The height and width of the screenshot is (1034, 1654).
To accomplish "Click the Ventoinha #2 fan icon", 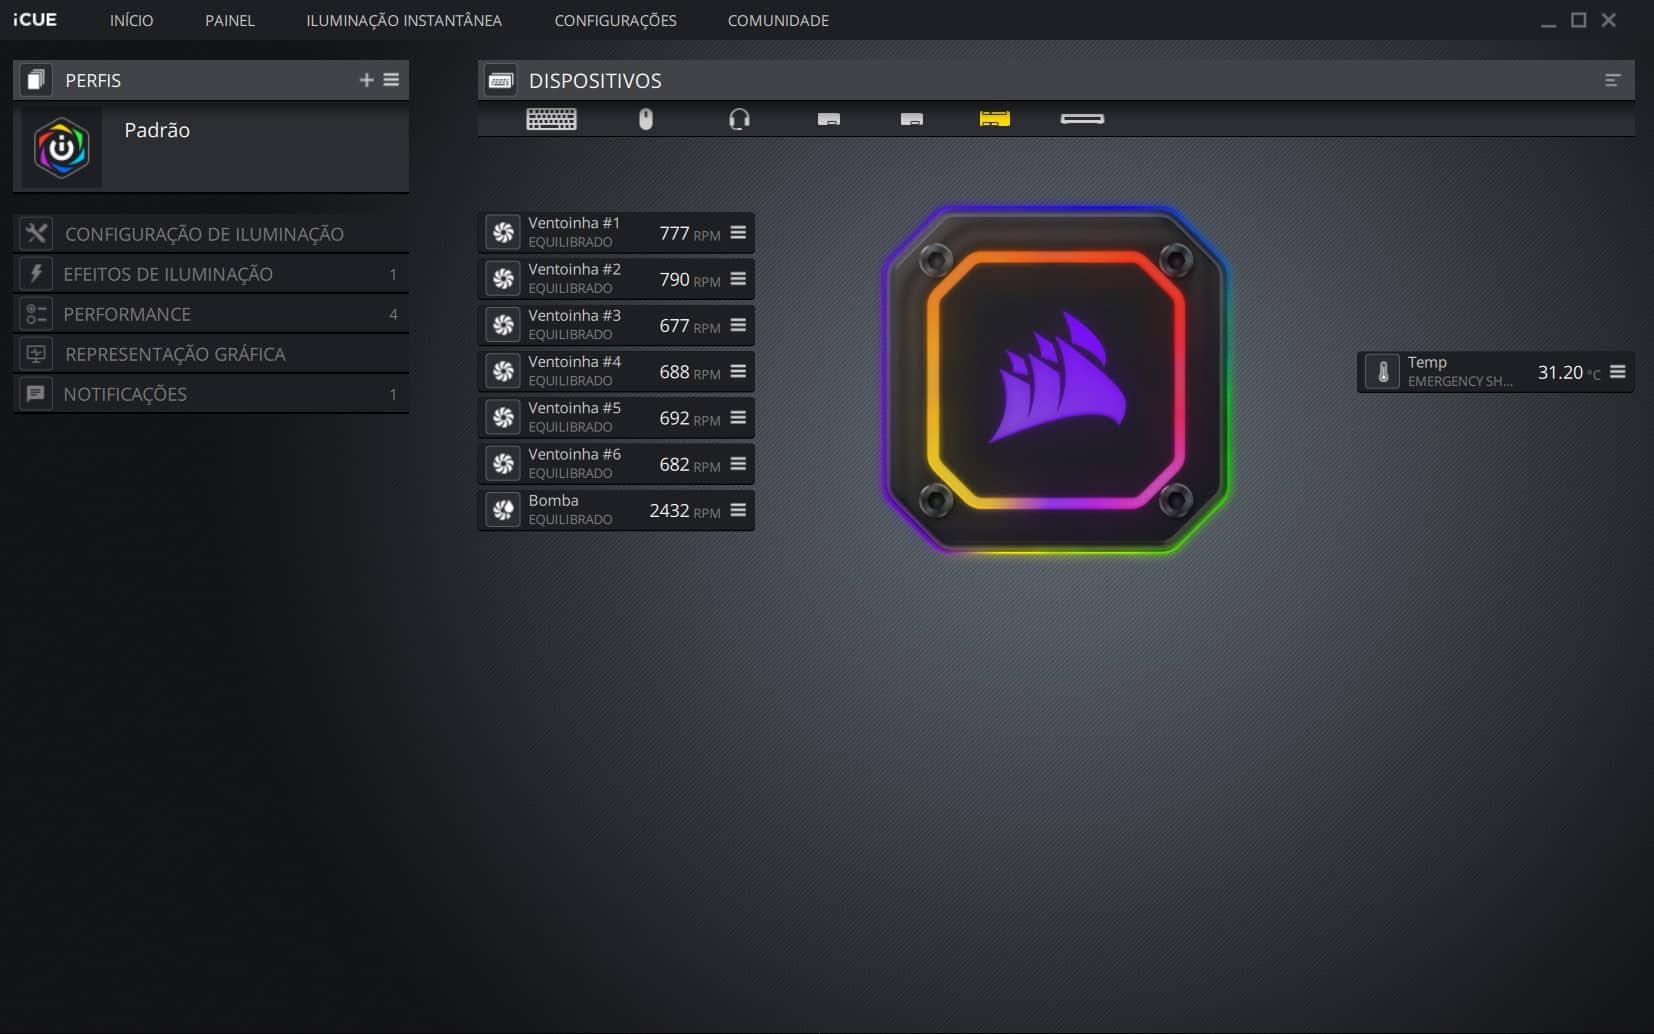I will [x=503, y=278].
